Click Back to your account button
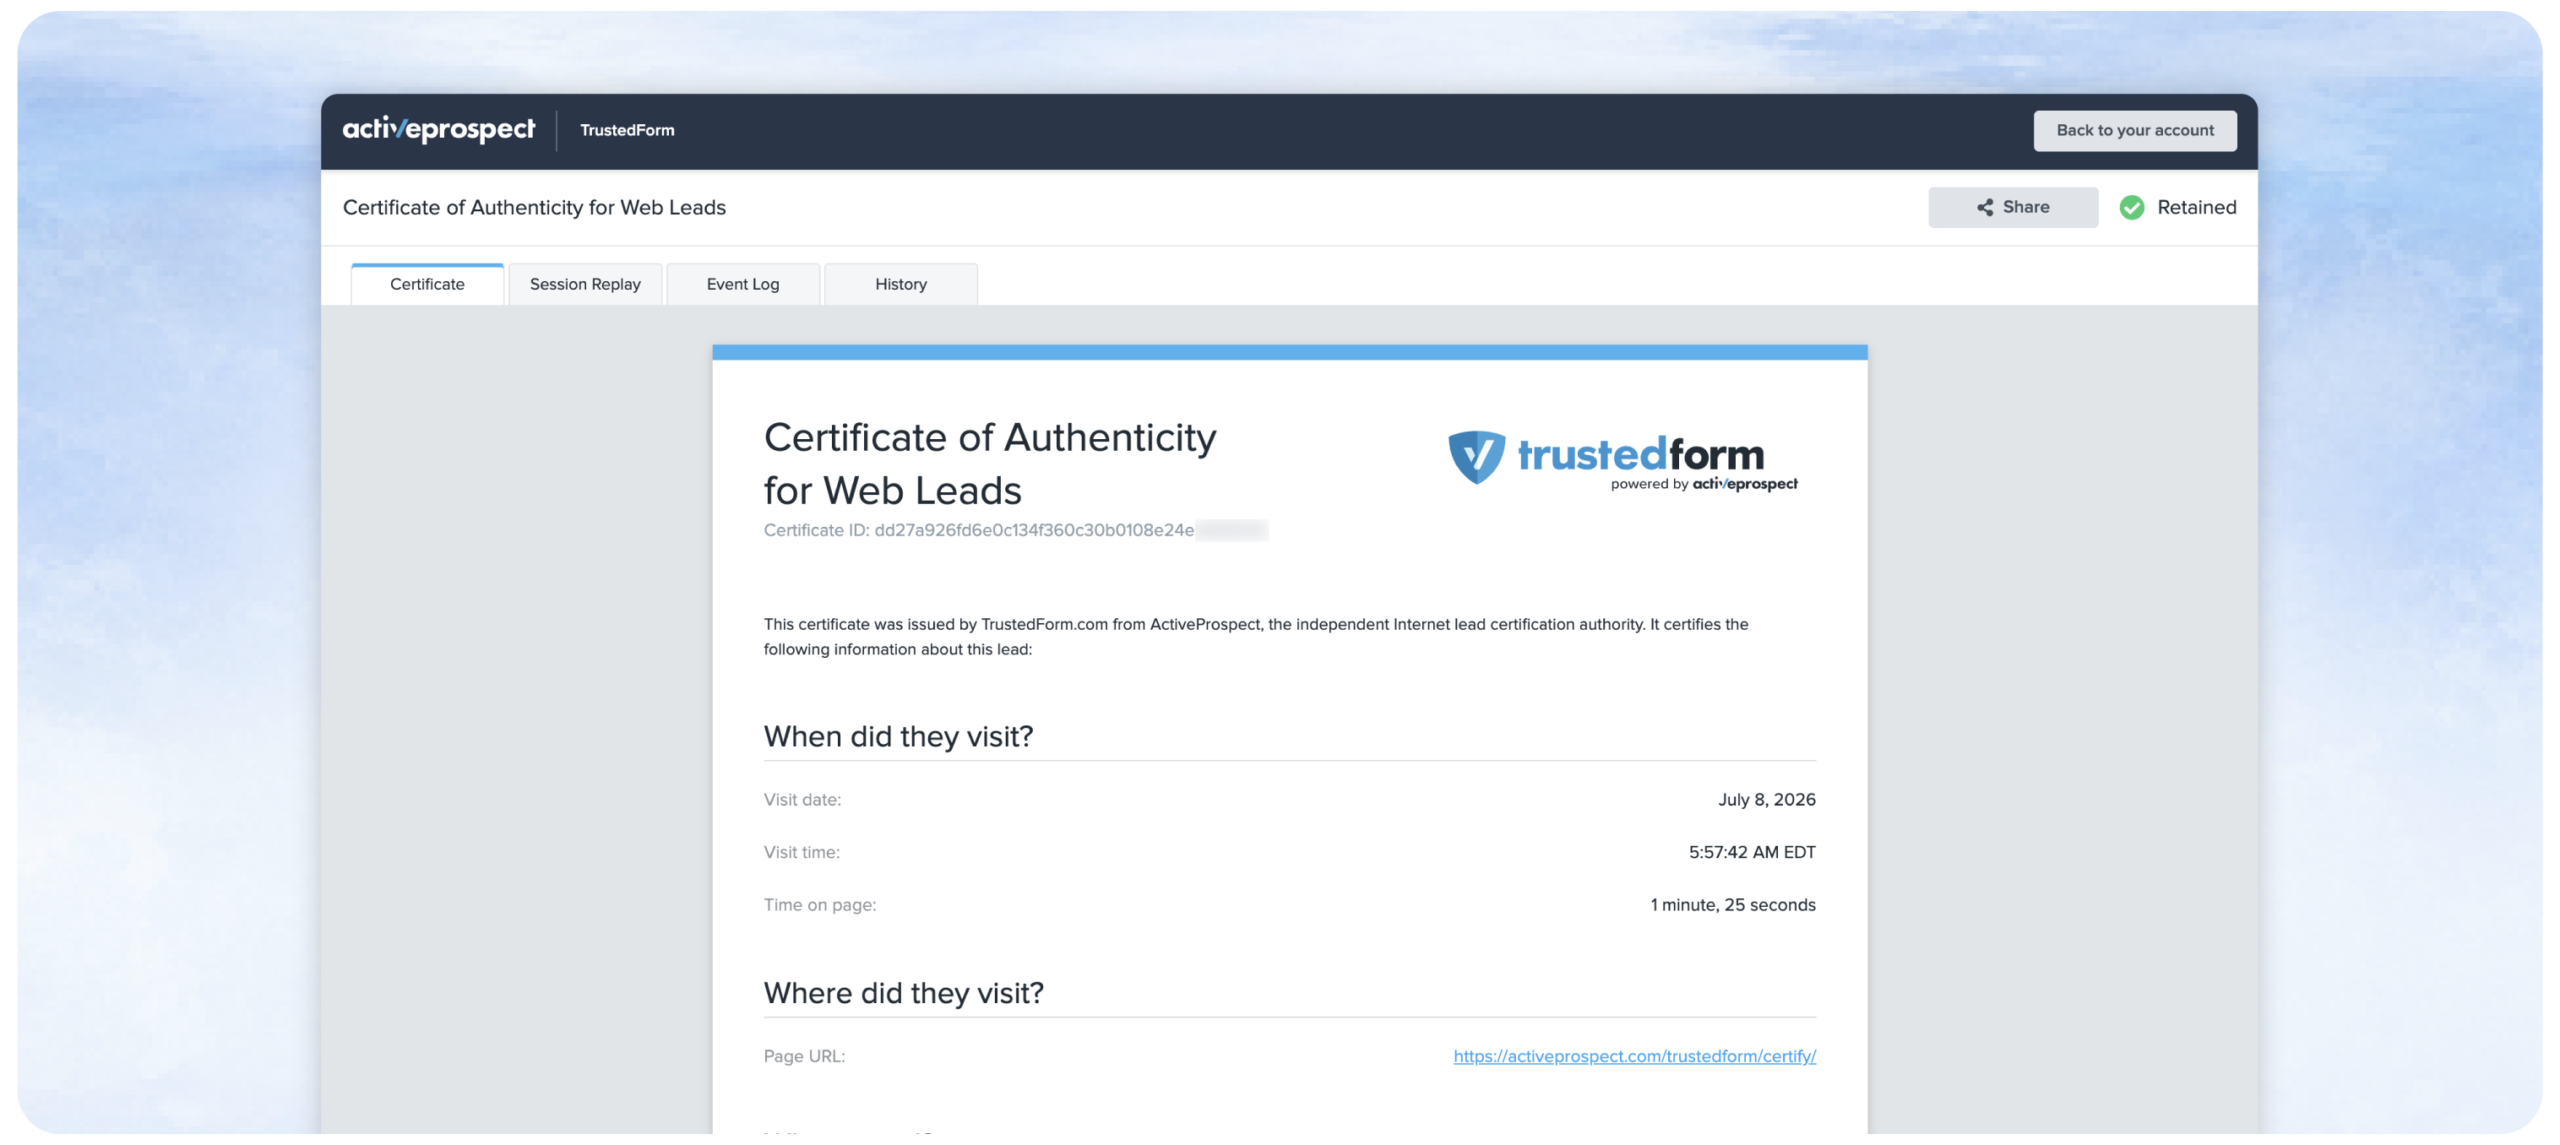This screenshot has width=2560, height=1145. pyautogui.click(x=2135, y=130)
